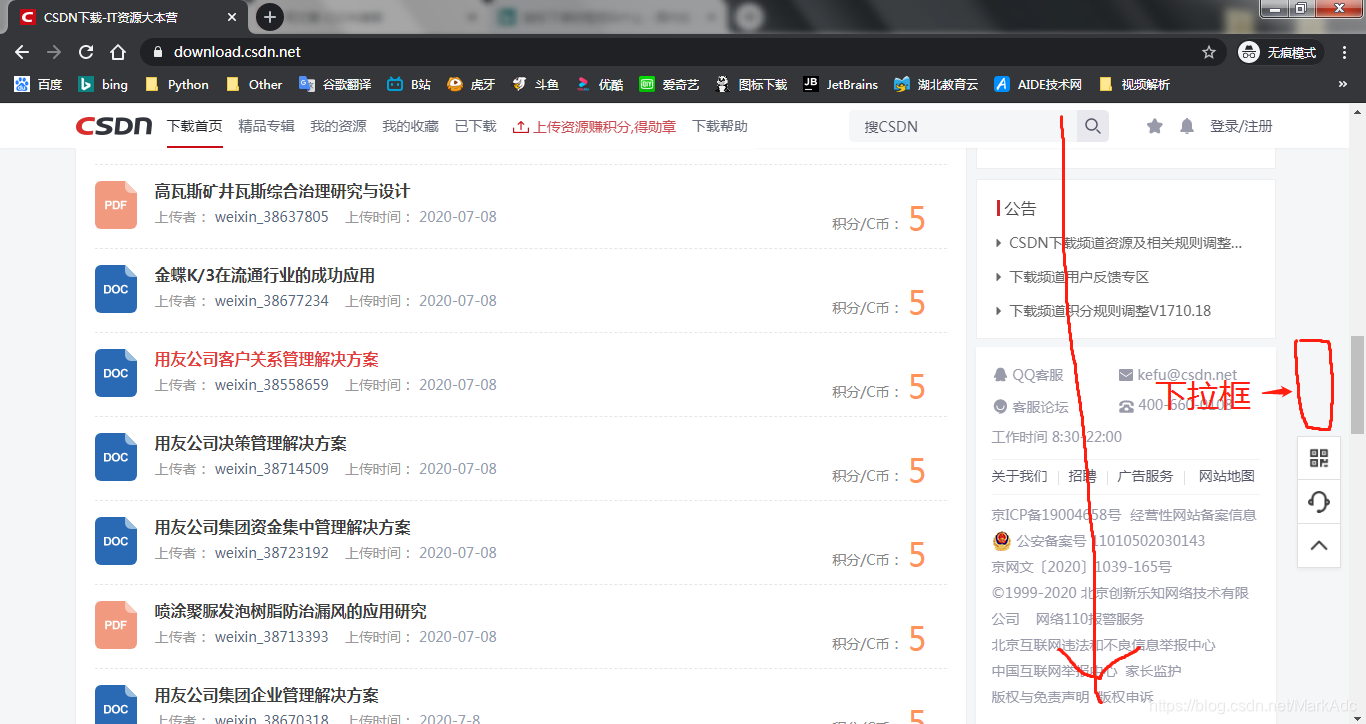Open bing bookmark

click(x=104, y=85)
